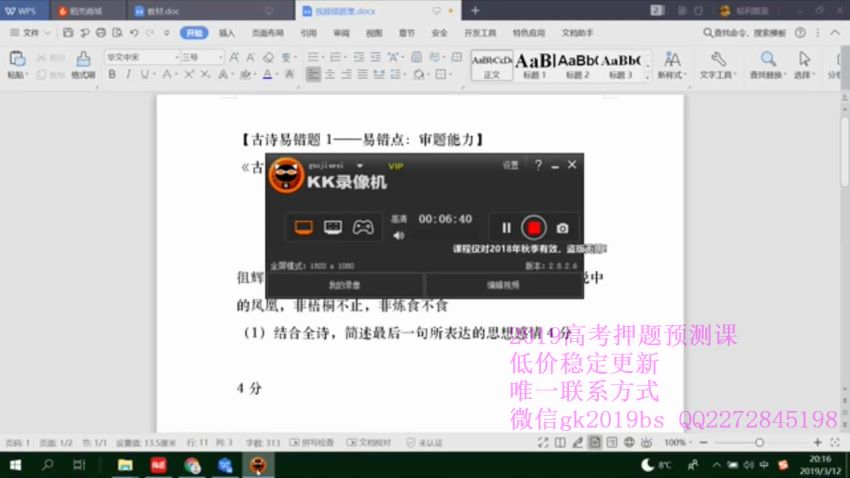The image size is (850, 478).
Task: Pause recording in KK recorder
Action: click(506, 228)
